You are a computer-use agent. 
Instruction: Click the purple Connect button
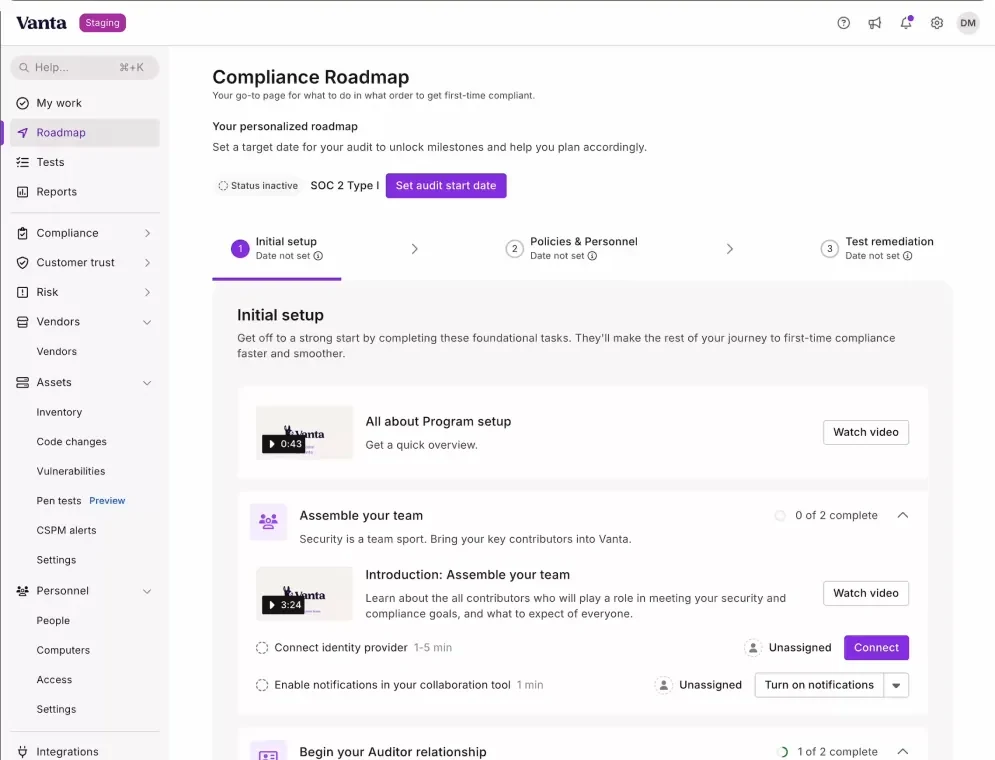[876, 648]
